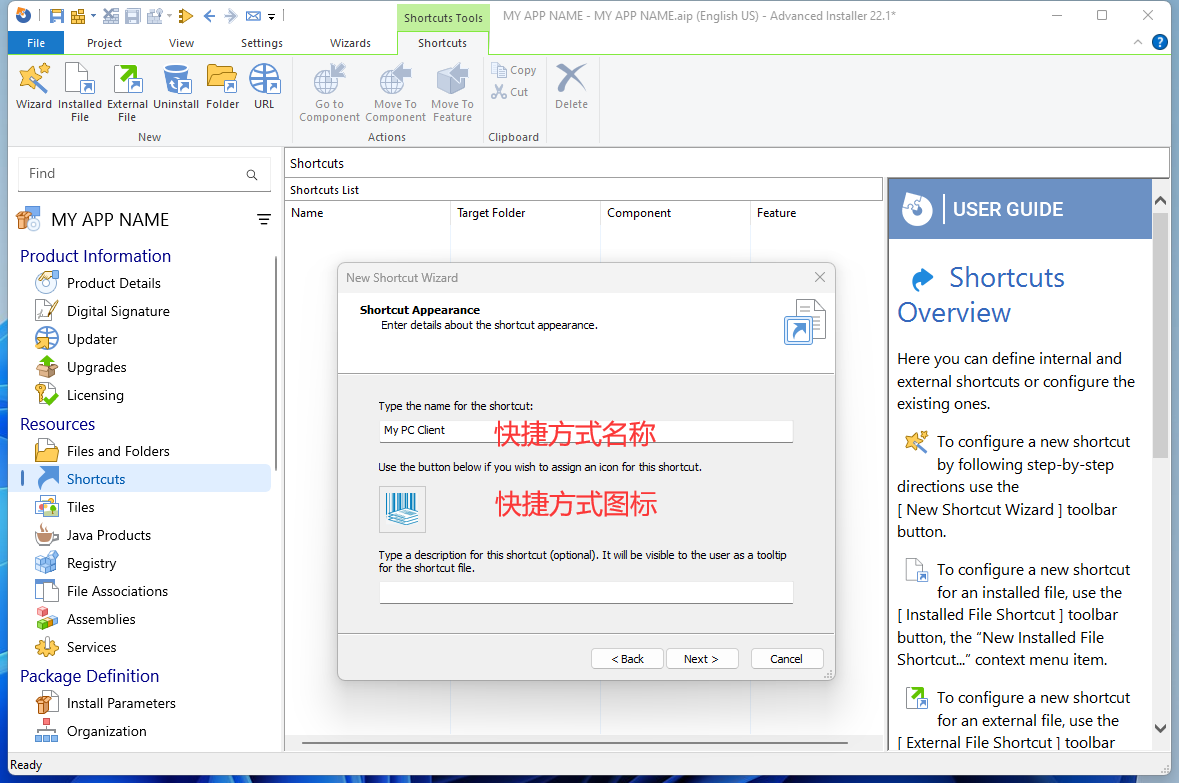
Task: Launch the shortcut Wizard ribbon button
Action: [34, 86]
